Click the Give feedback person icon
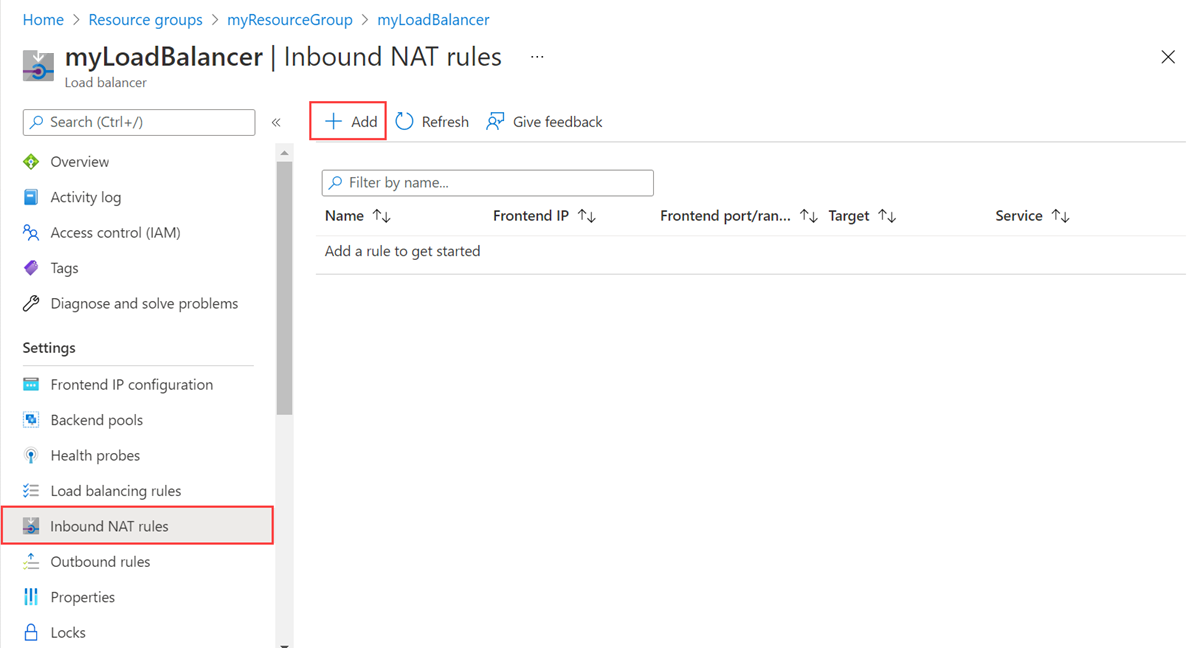The image size is (1200, 648). [495, 121]
